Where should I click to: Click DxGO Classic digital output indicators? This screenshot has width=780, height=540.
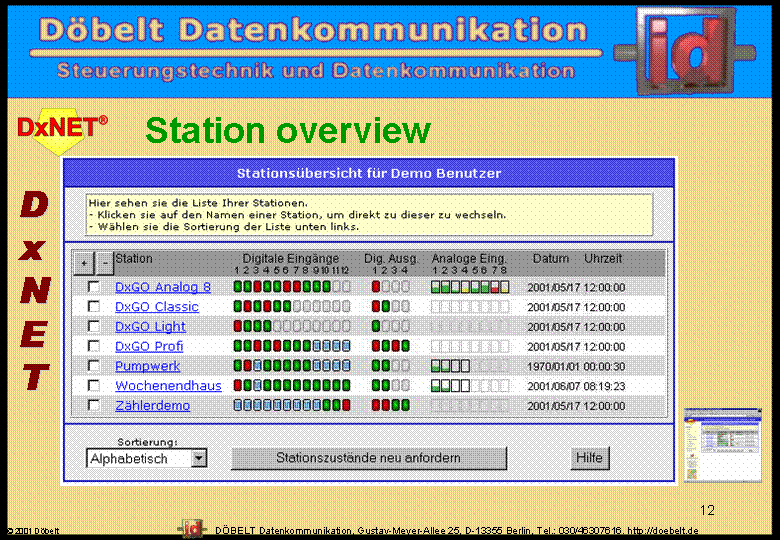click(x=391, y=307)
